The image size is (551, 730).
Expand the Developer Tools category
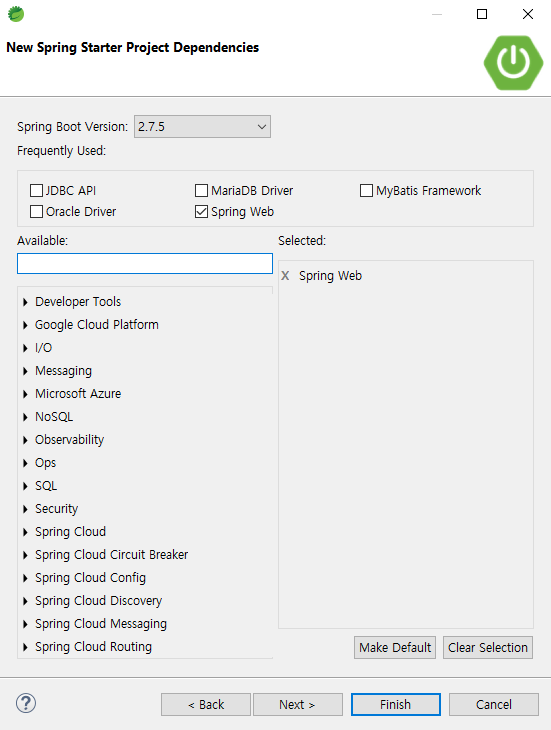(x=25, y=302)
